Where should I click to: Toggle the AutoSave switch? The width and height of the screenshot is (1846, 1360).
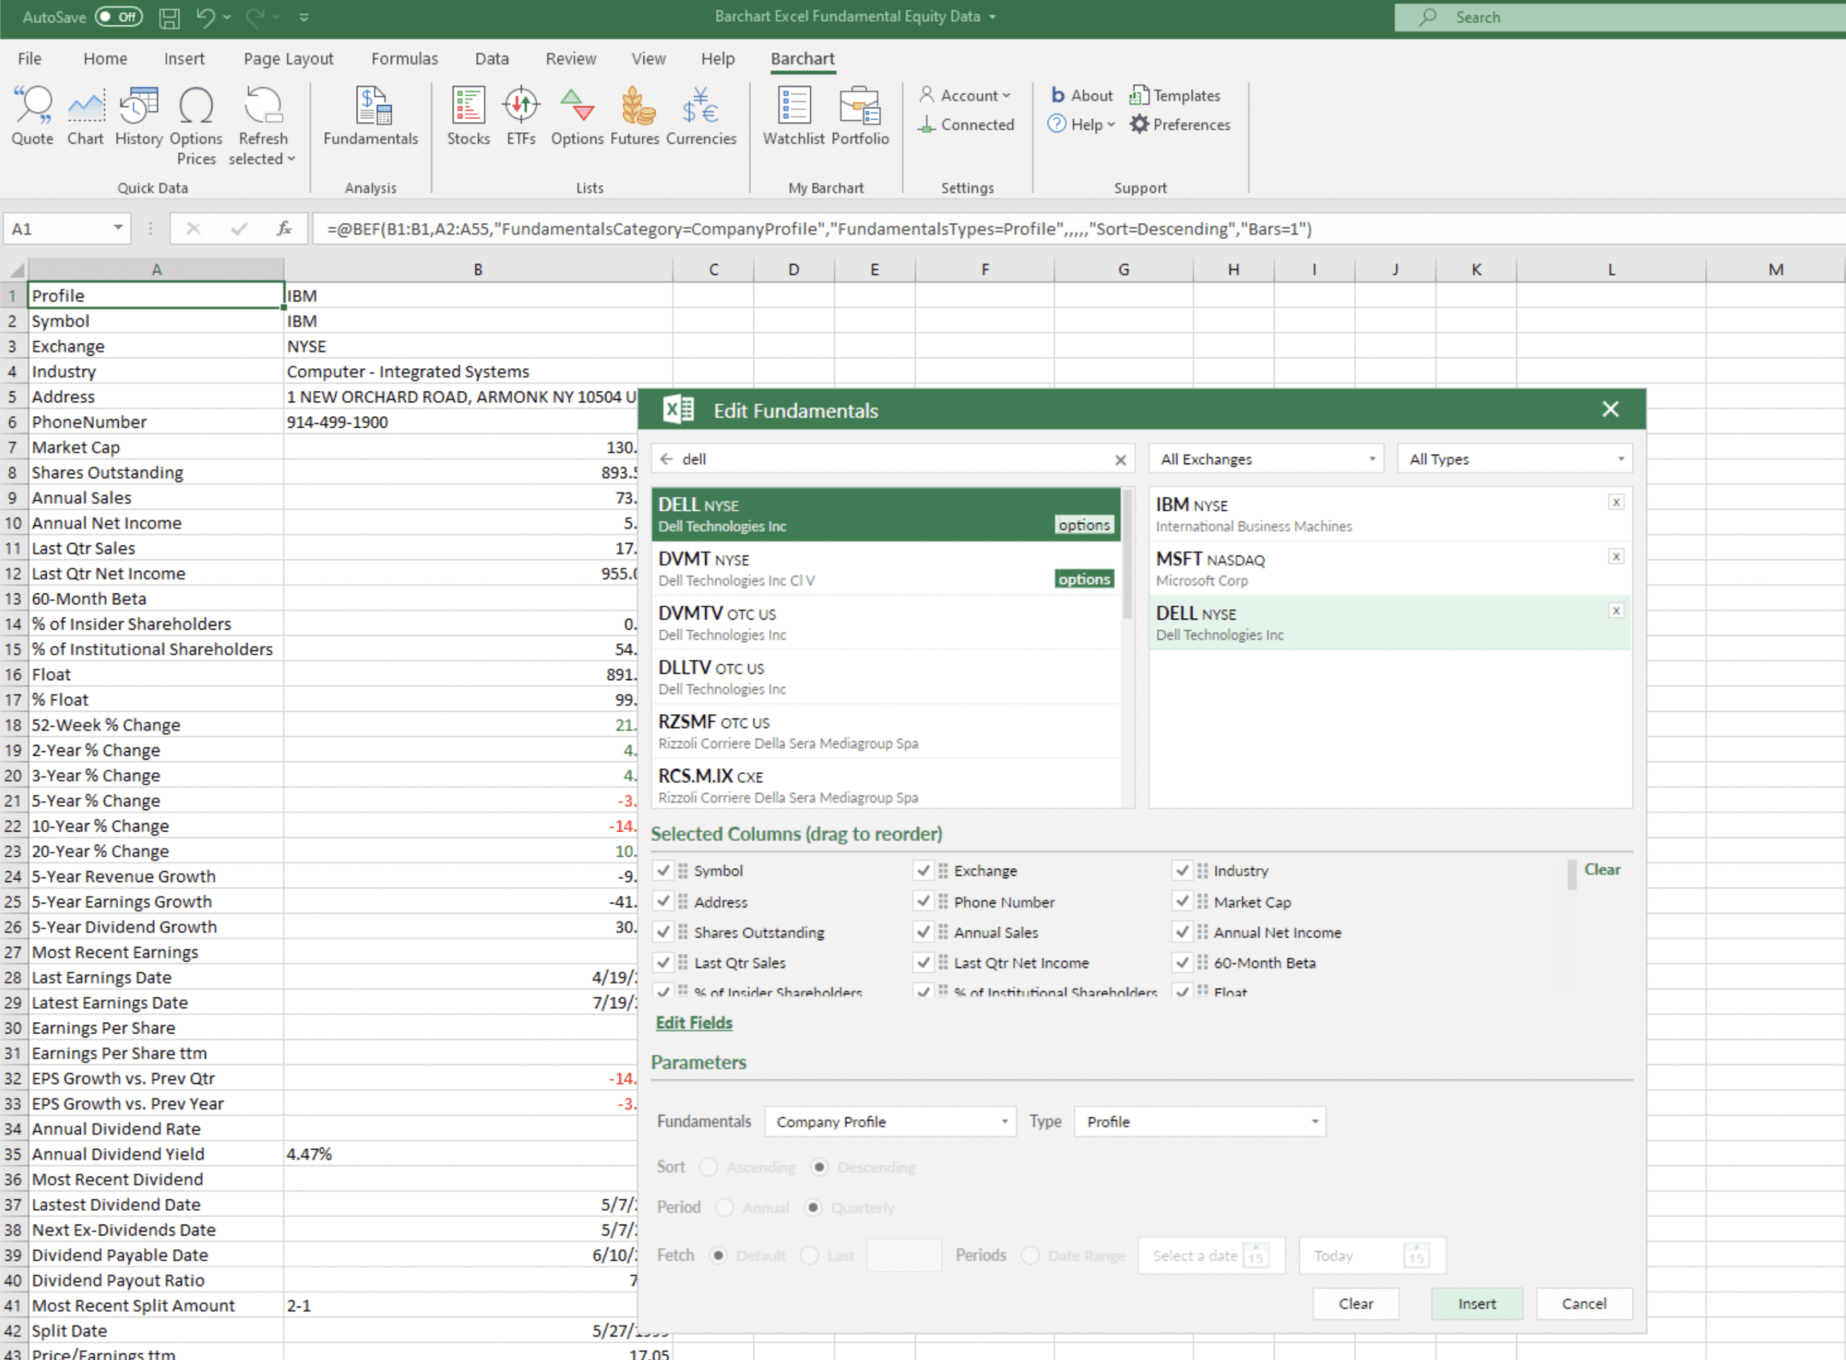(118, 17)
